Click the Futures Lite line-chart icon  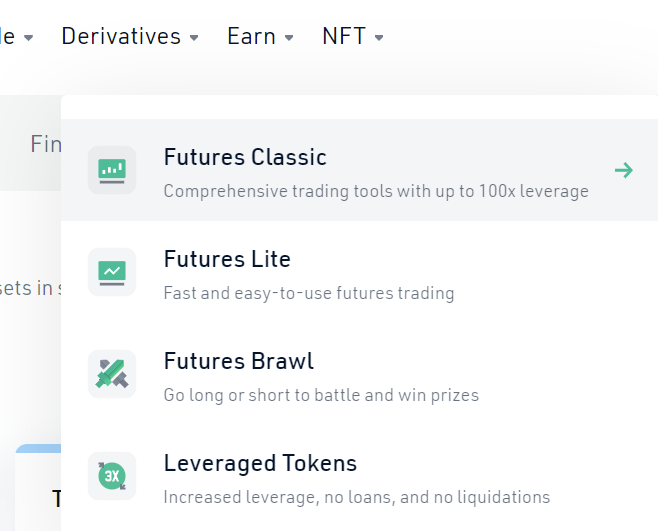(x=112, y=272)
